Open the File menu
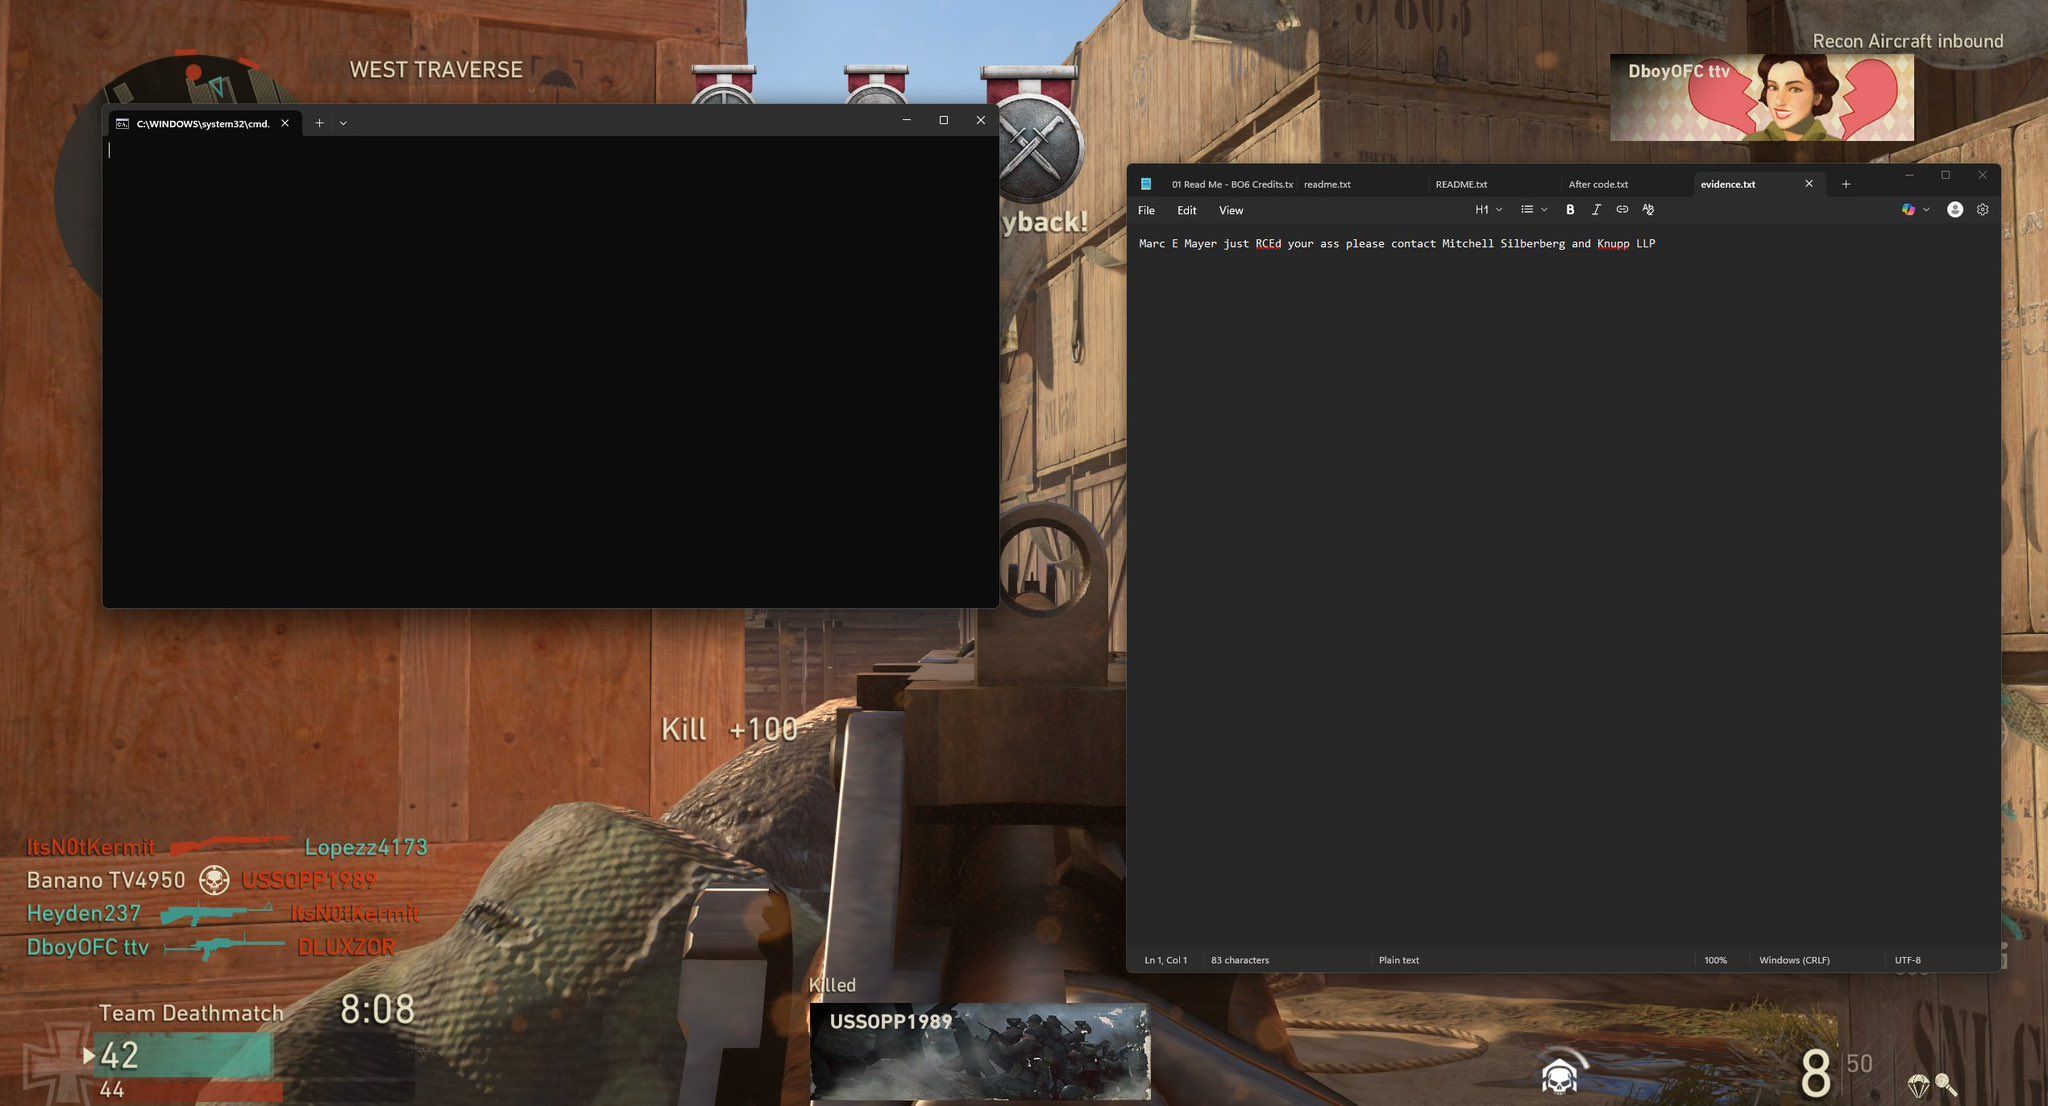This screenshot has width=2048, height=1106. [x=1146, y=211]
